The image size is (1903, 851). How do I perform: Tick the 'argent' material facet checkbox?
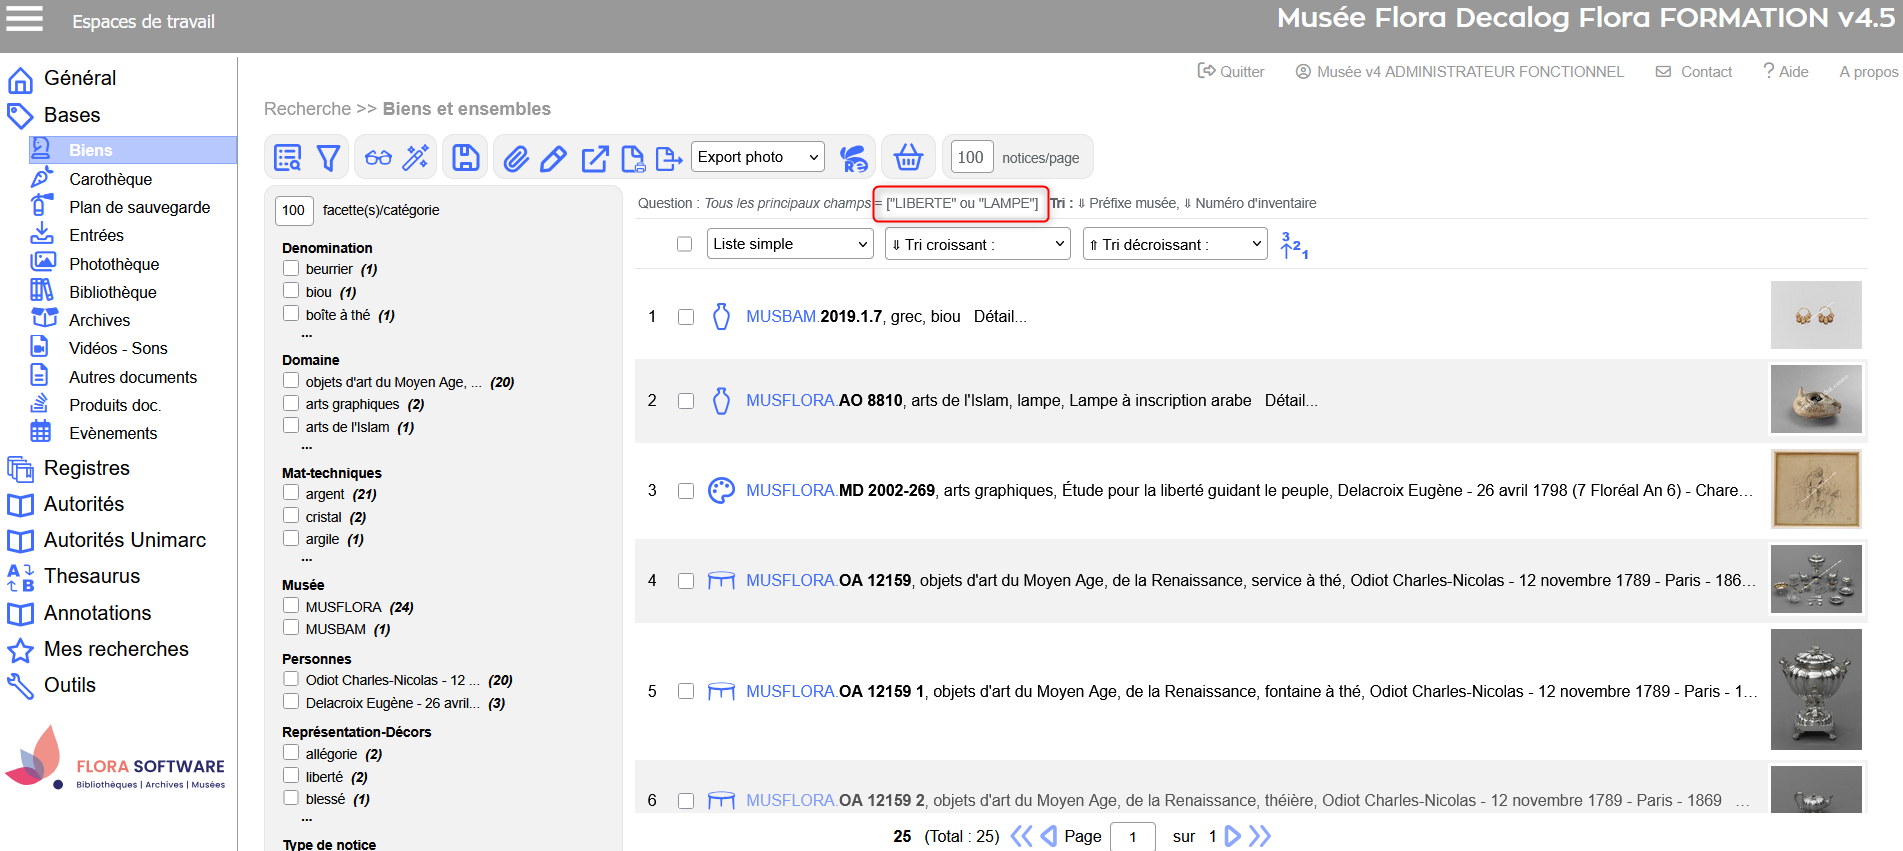[x=291, y=493]
